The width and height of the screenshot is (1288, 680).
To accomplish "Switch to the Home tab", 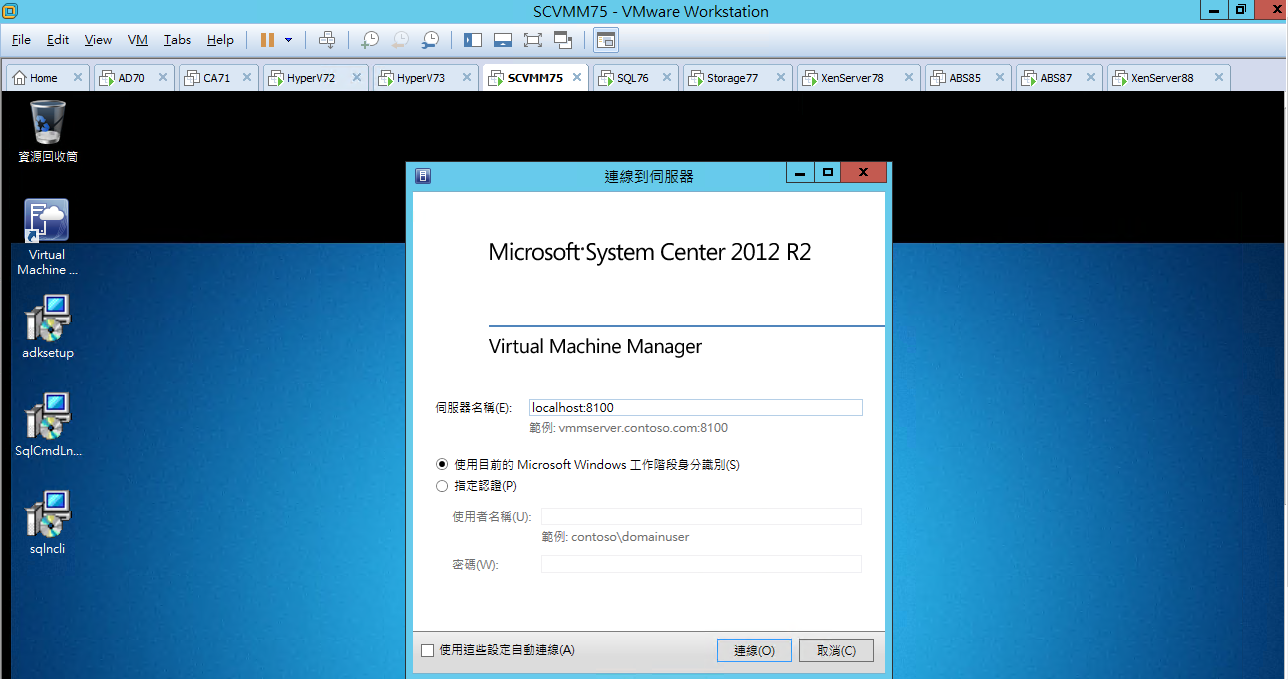I will click(47, 78).
